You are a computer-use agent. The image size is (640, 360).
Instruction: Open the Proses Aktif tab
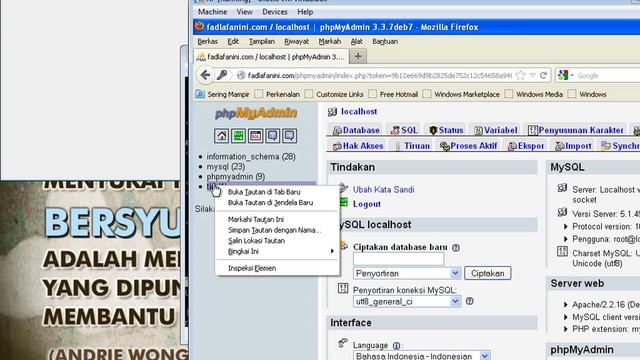click(469, 146)
